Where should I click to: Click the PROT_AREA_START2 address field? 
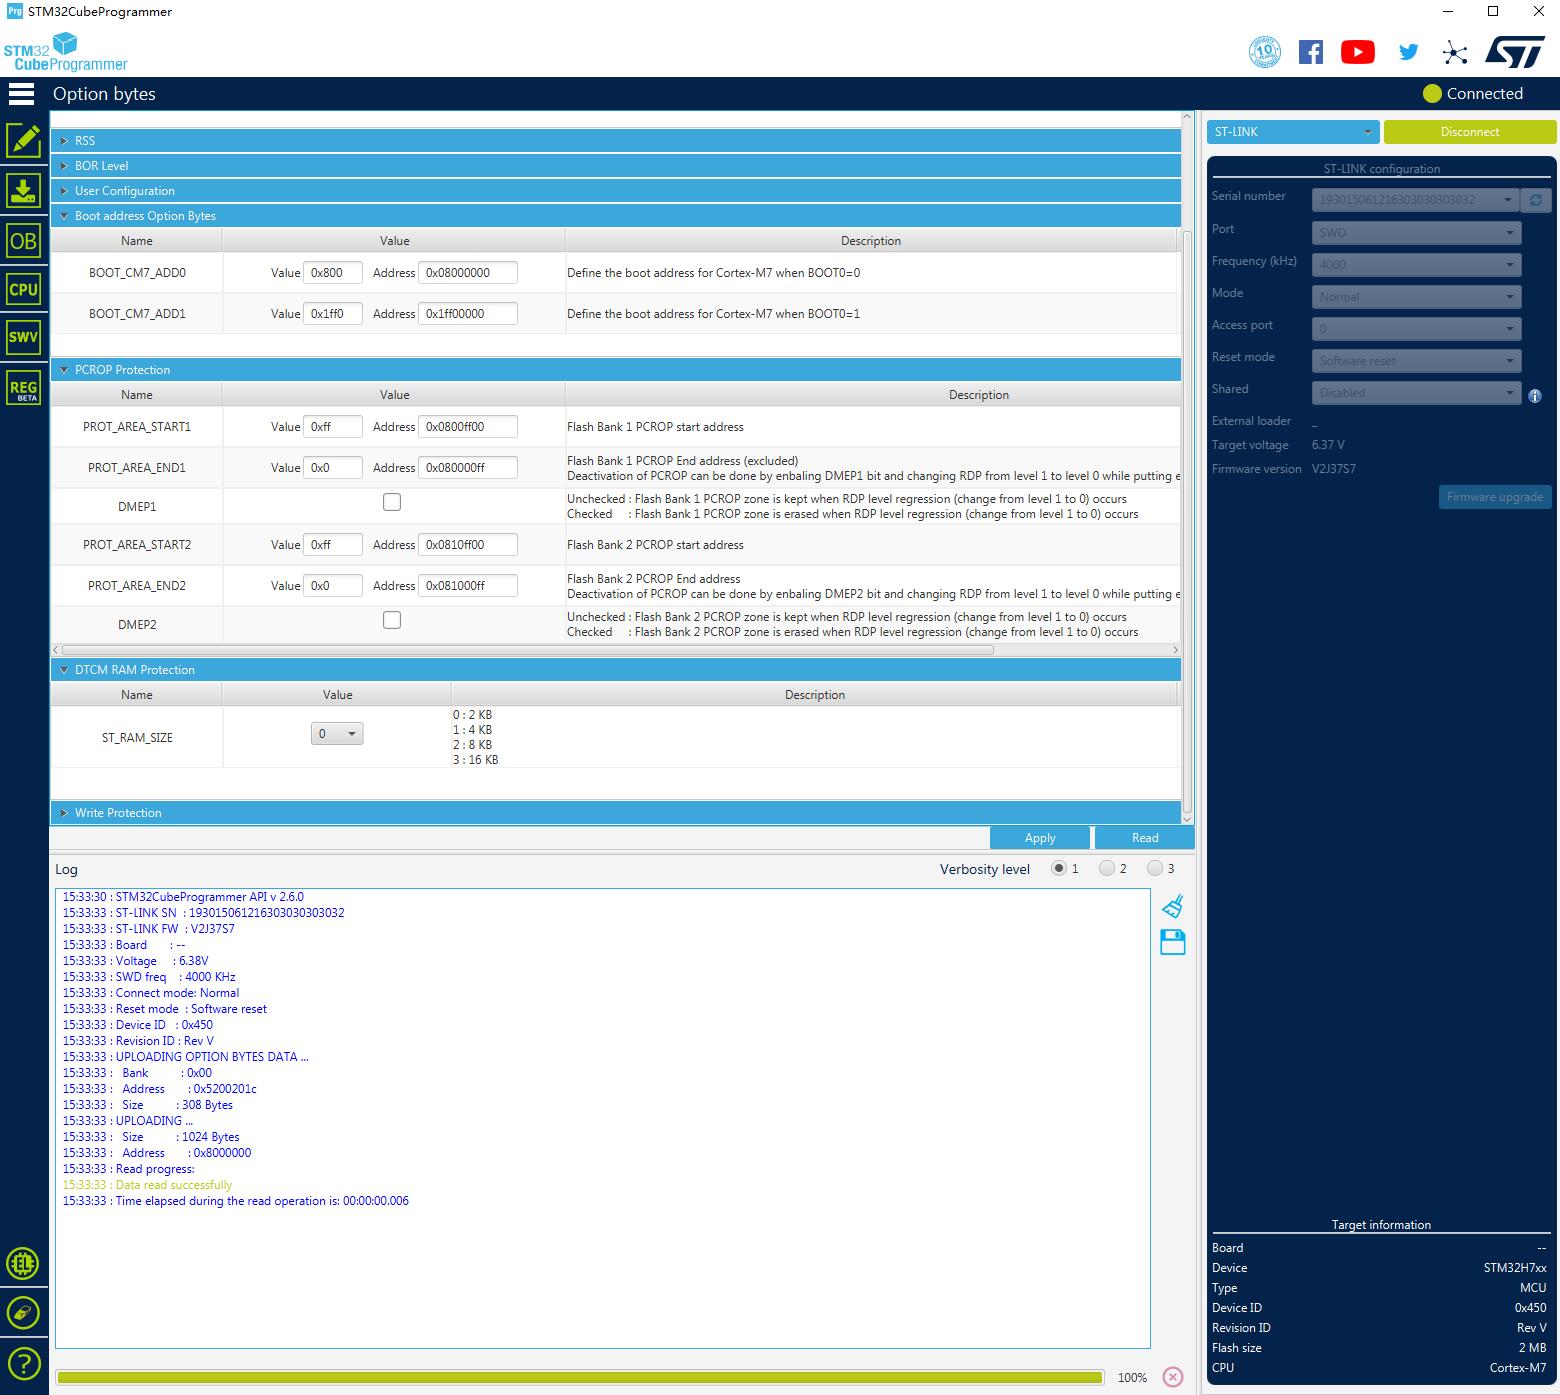[468, 545]
